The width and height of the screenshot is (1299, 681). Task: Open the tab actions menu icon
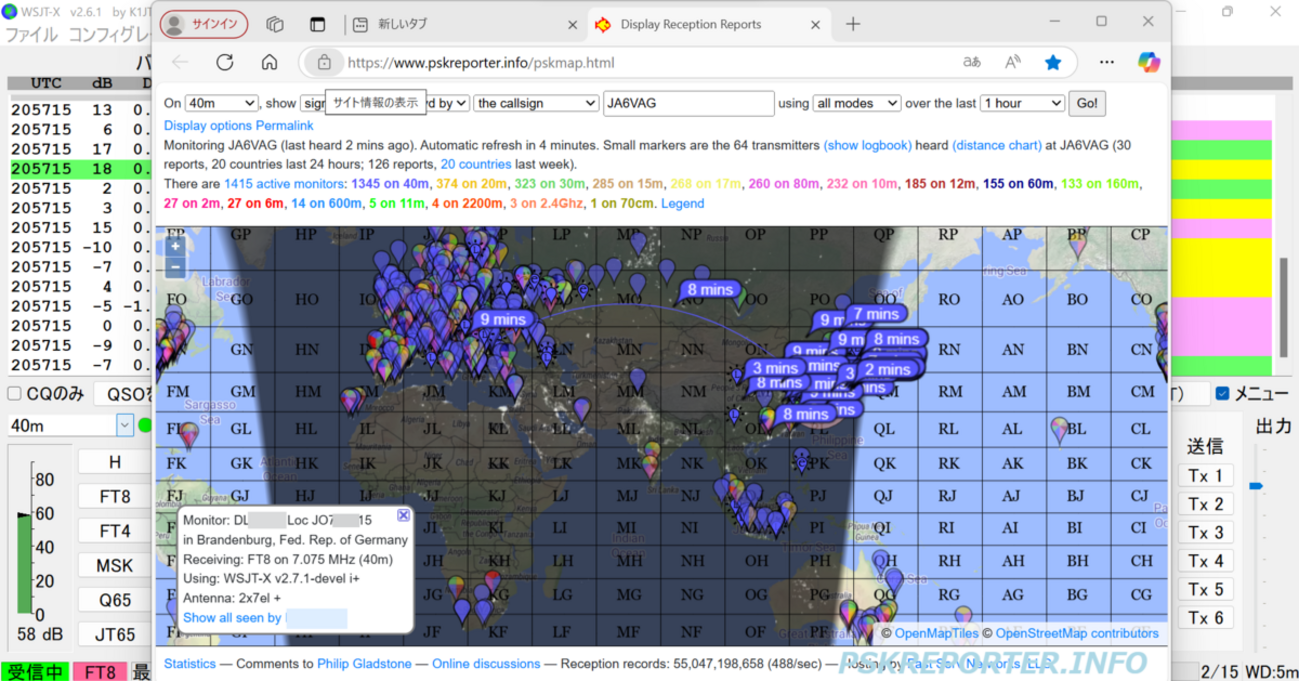[318, 24]
